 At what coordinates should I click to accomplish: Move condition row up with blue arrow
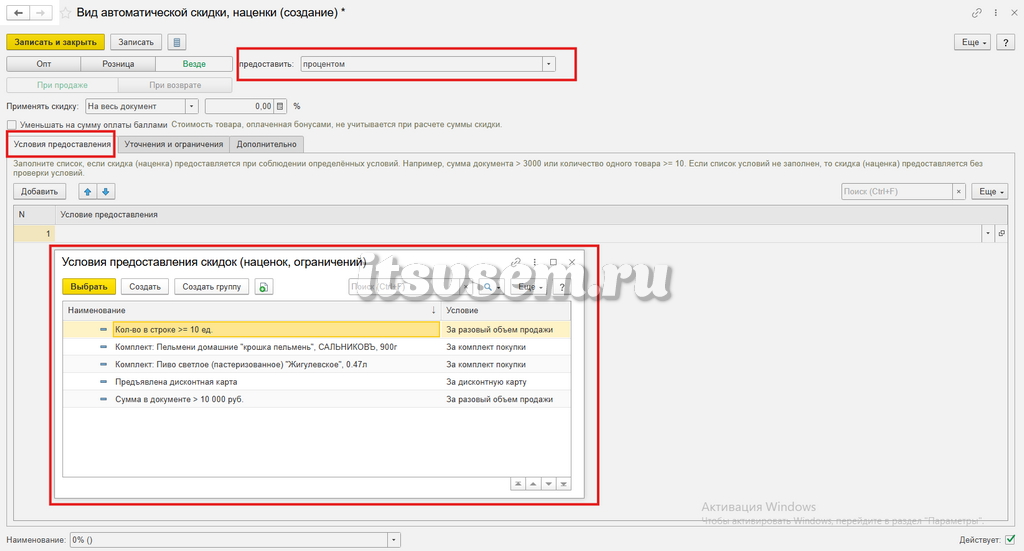click(x=88, y=192)
